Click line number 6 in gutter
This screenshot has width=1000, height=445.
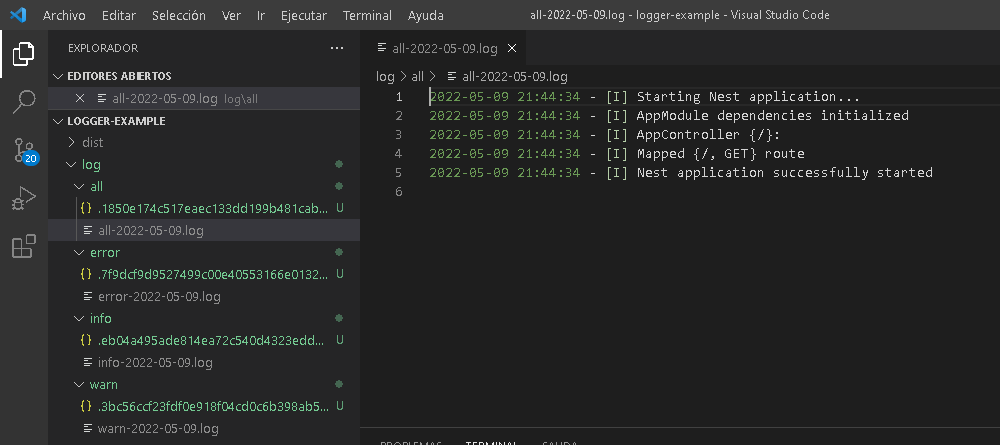coord(399,191)
